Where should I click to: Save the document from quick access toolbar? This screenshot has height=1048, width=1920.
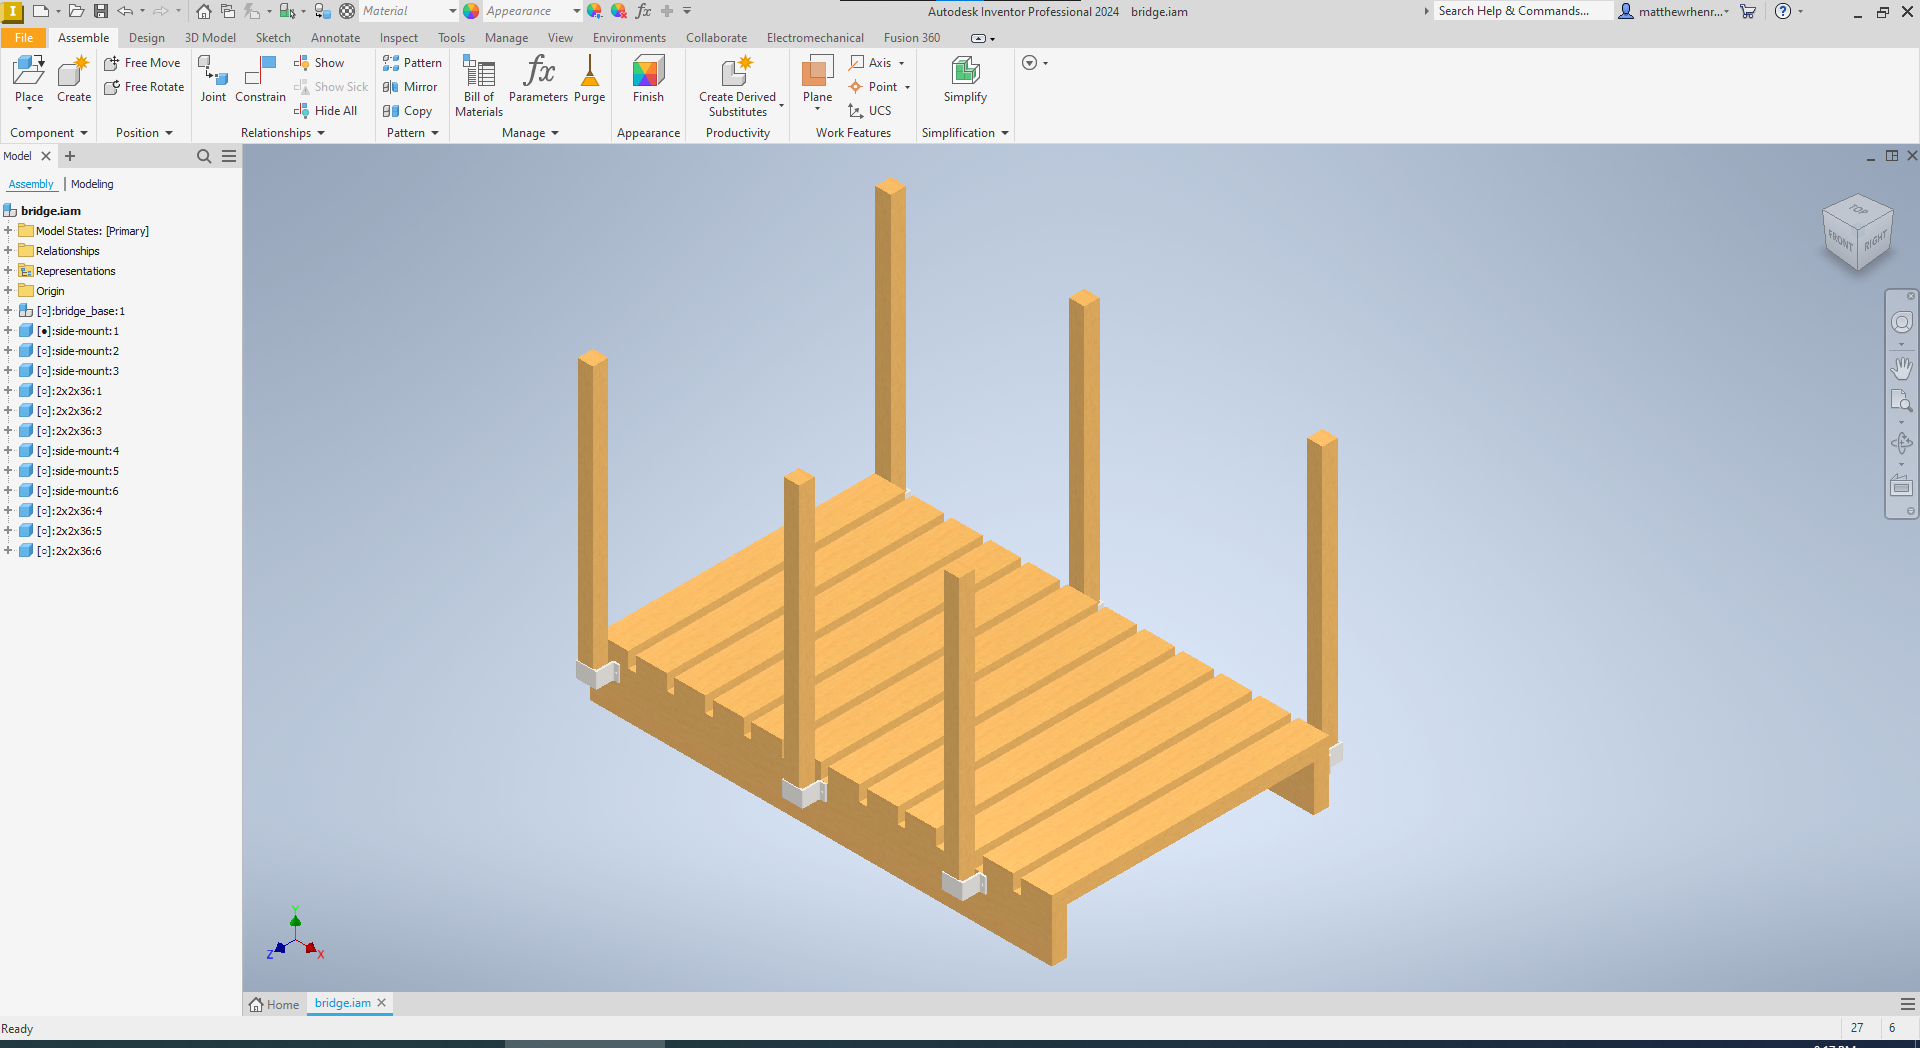coord(101,11)
